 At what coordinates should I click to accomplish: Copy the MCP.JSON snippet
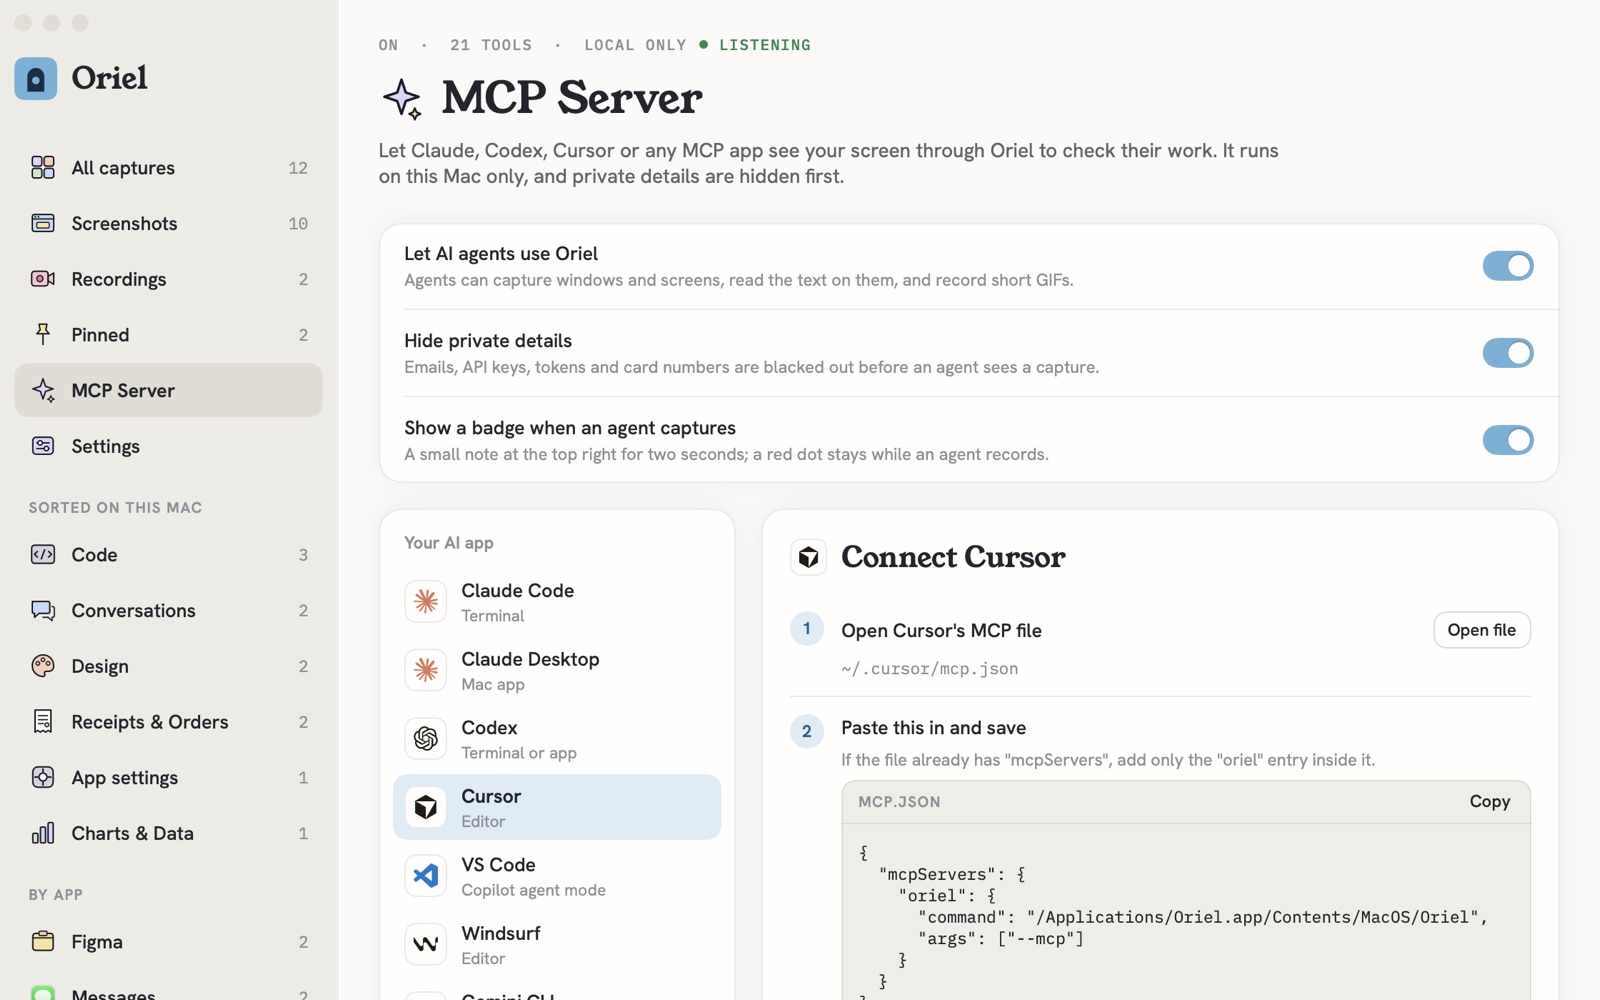point(1489,801)
